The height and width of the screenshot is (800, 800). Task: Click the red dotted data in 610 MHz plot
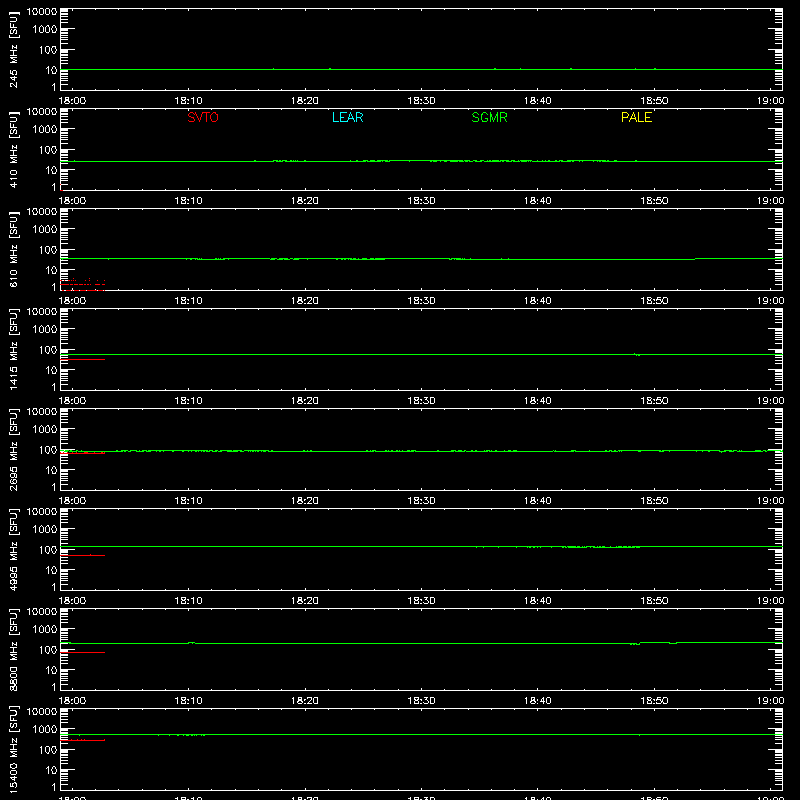[x=83, y=285]
